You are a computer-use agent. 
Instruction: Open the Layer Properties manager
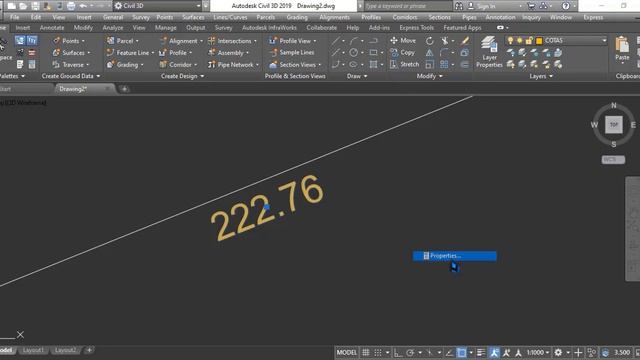(489, 52)
